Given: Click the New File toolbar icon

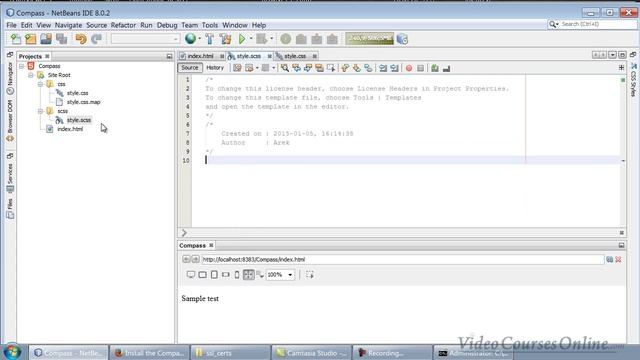Looking at the screenshot, I should (x=16, y=39).
